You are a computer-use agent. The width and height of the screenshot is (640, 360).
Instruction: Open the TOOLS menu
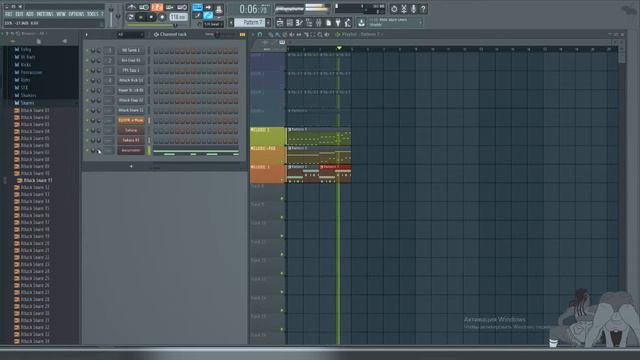tap(92, 14)
